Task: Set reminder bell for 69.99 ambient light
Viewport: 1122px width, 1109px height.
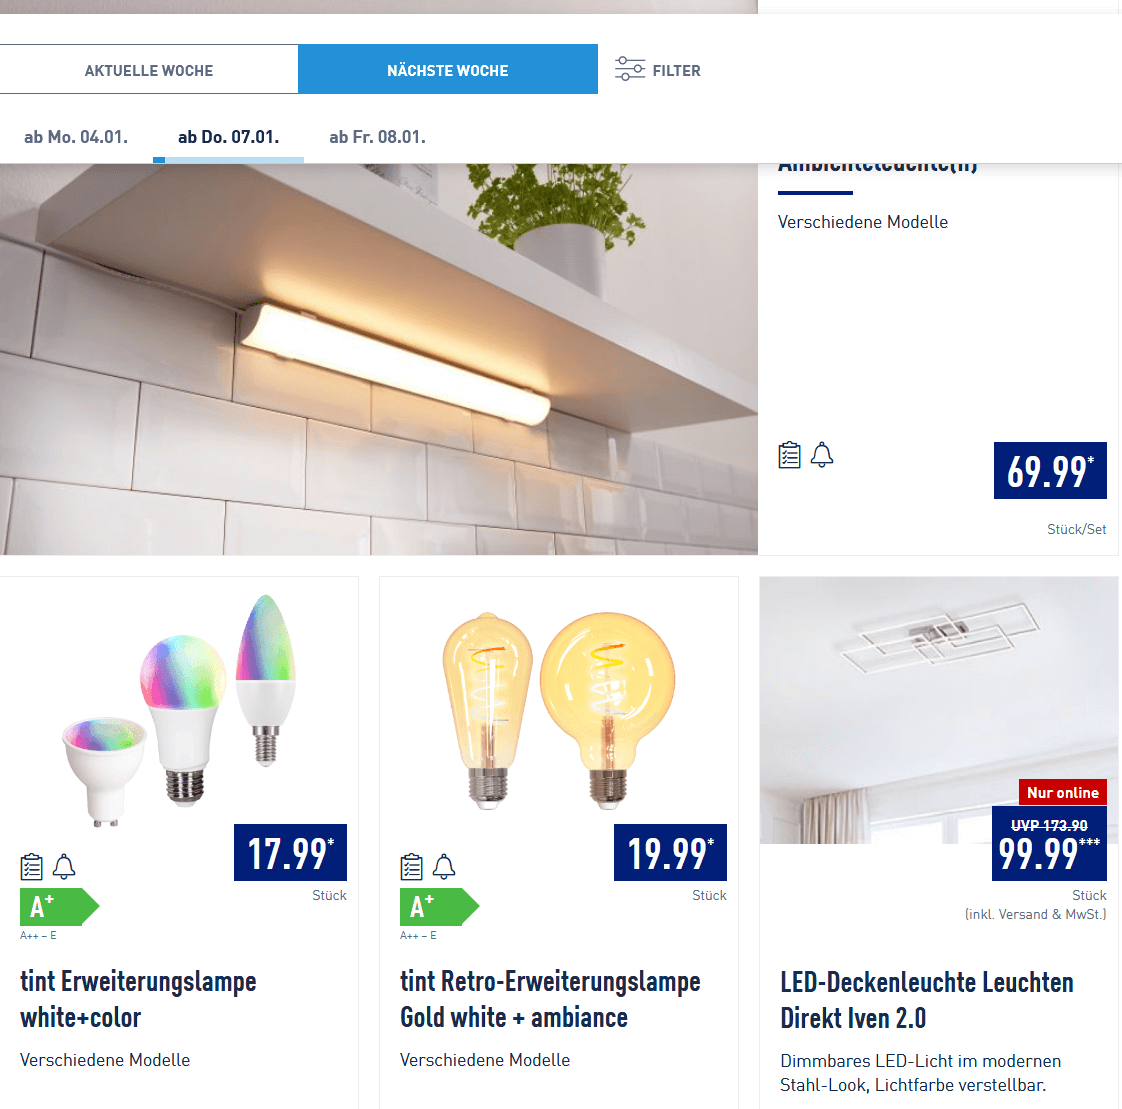Action: 821,455
